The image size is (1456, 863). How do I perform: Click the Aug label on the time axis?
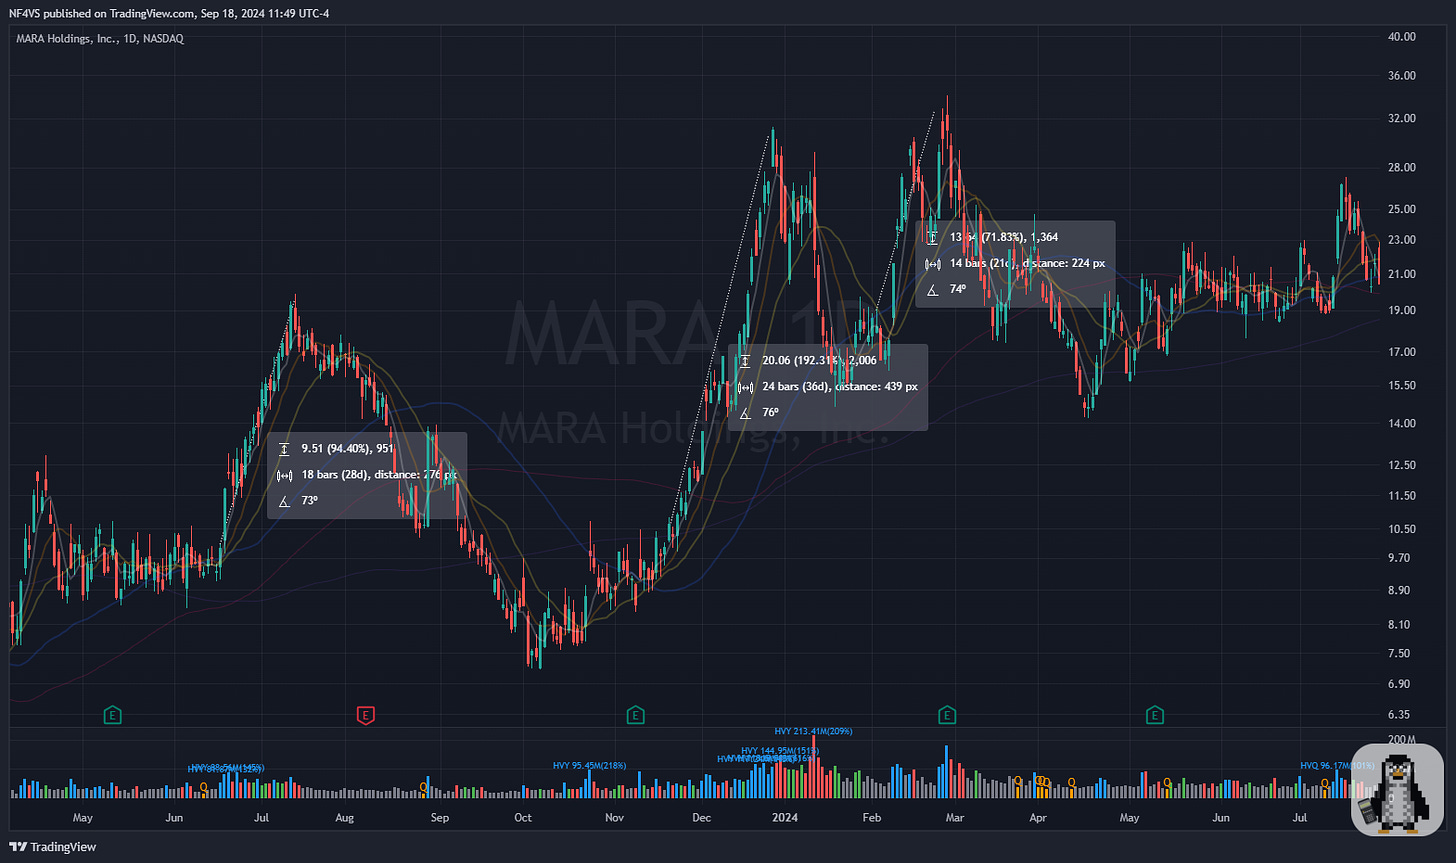[x=345, y=818]
